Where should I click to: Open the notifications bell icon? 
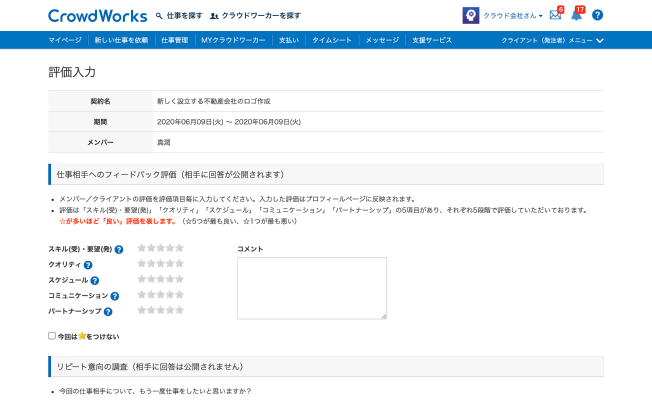tap(576, 15)
